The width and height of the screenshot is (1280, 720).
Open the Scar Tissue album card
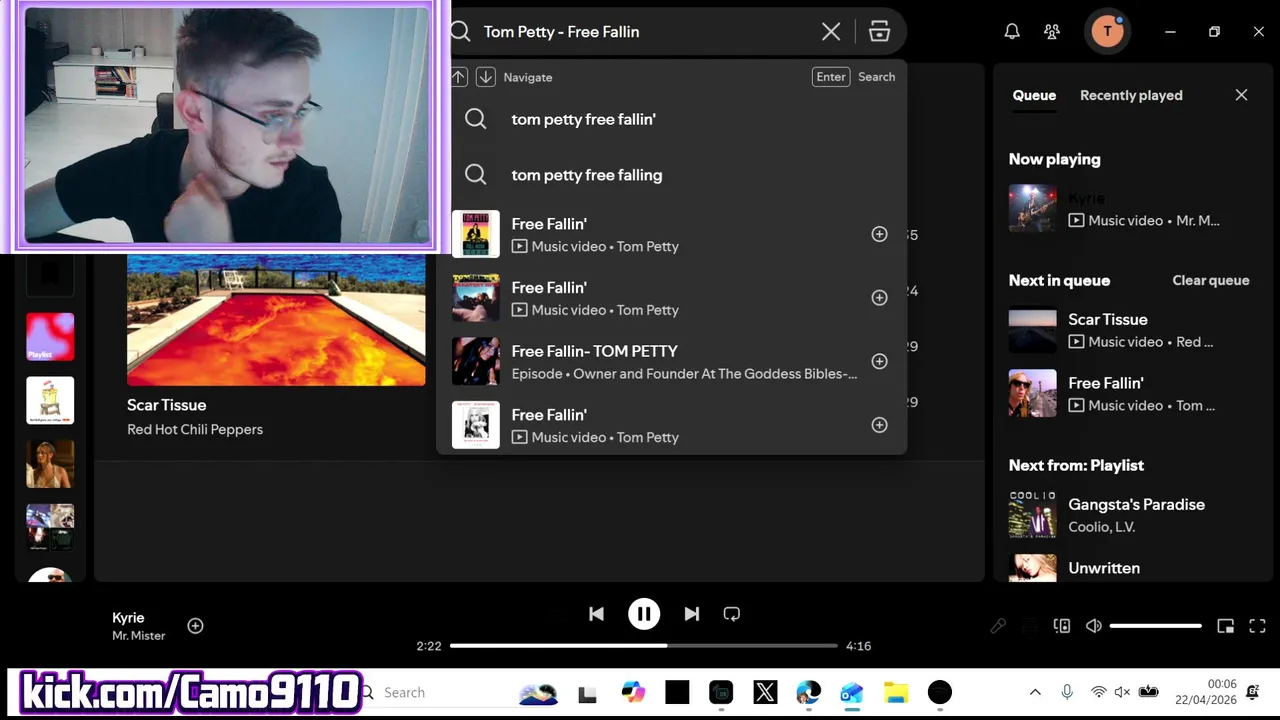(x=276, y=320)
